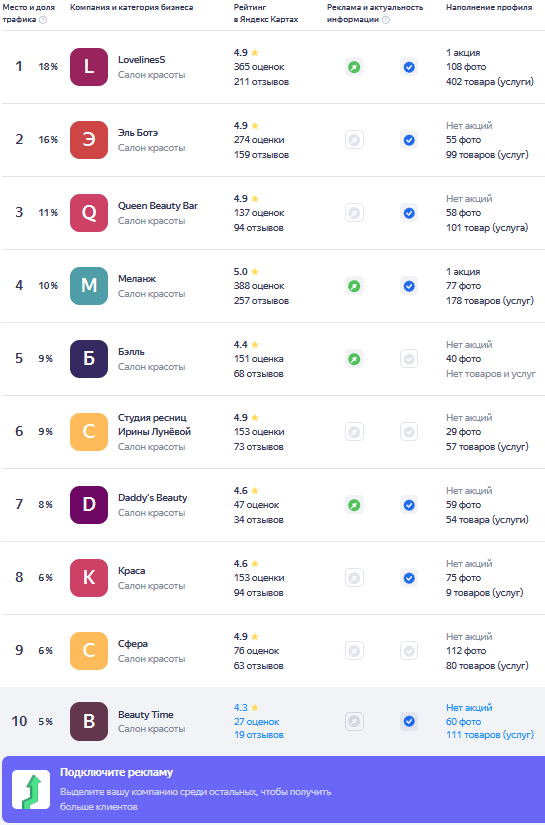Click the gray verified badge for Сфера

tap(409, 651)
